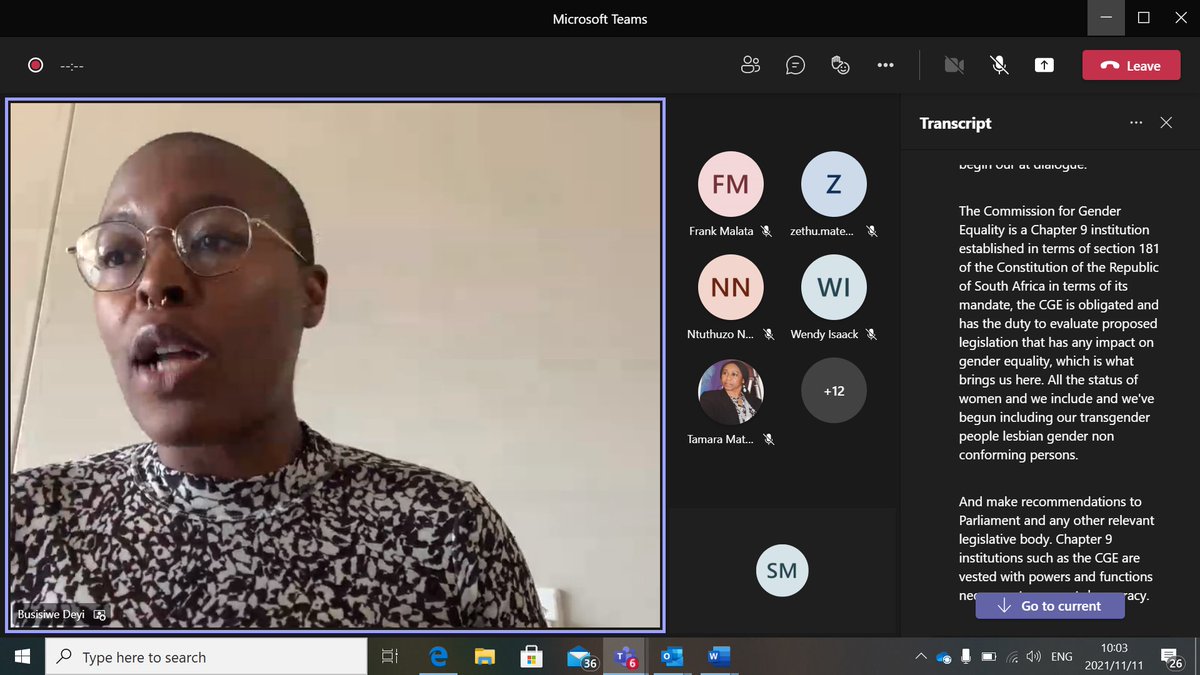Click Busisiwe Deyi name label
1200x675 pixels.
(53, 615)
